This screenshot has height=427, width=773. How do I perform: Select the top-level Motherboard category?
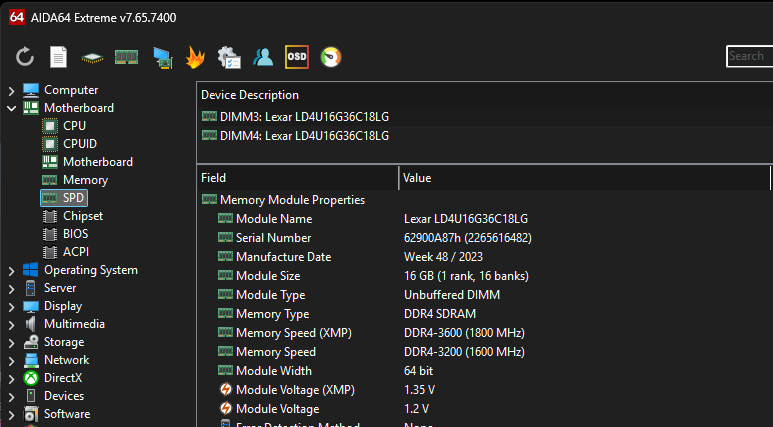pos(79,108)
